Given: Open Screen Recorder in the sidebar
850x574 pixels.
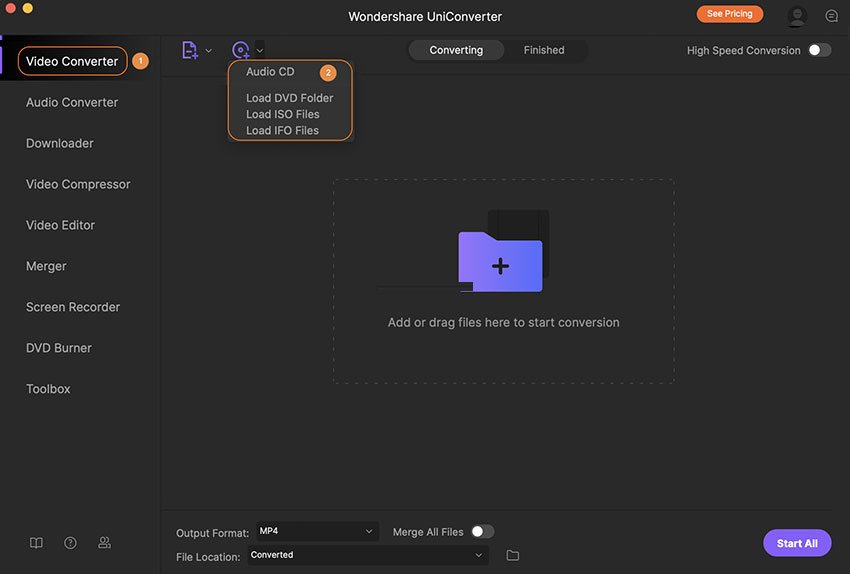Looking at the screenshot, I should tap(73, 307).
